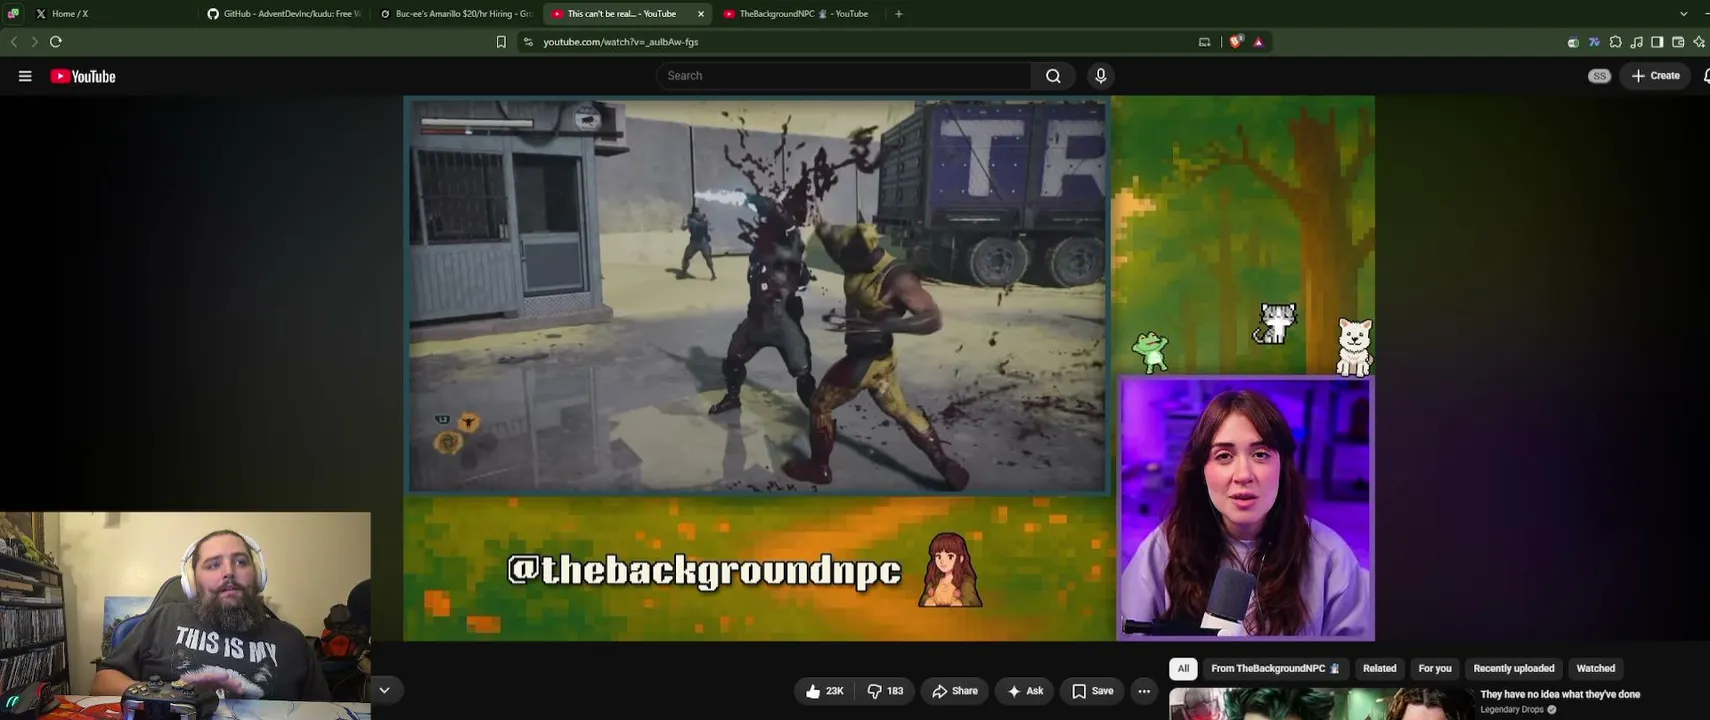
Task: Dislike the video with thumbs down
Action: (884, 691)
